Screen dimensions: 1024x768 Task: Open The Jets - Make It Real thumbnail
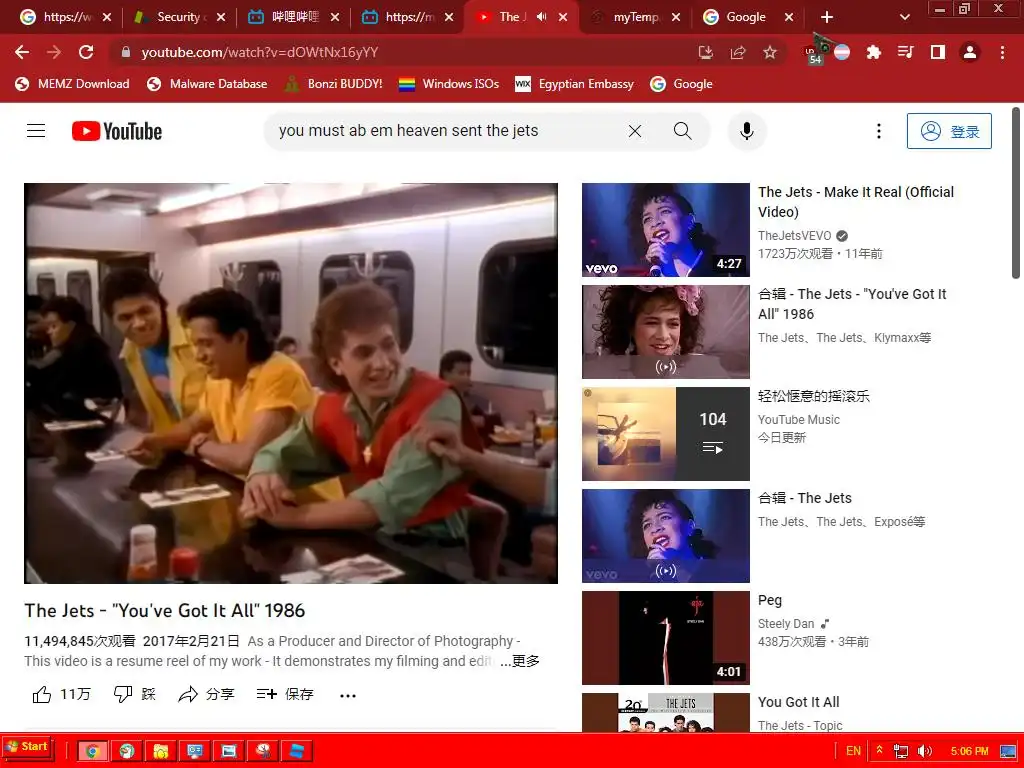point(665,230)
